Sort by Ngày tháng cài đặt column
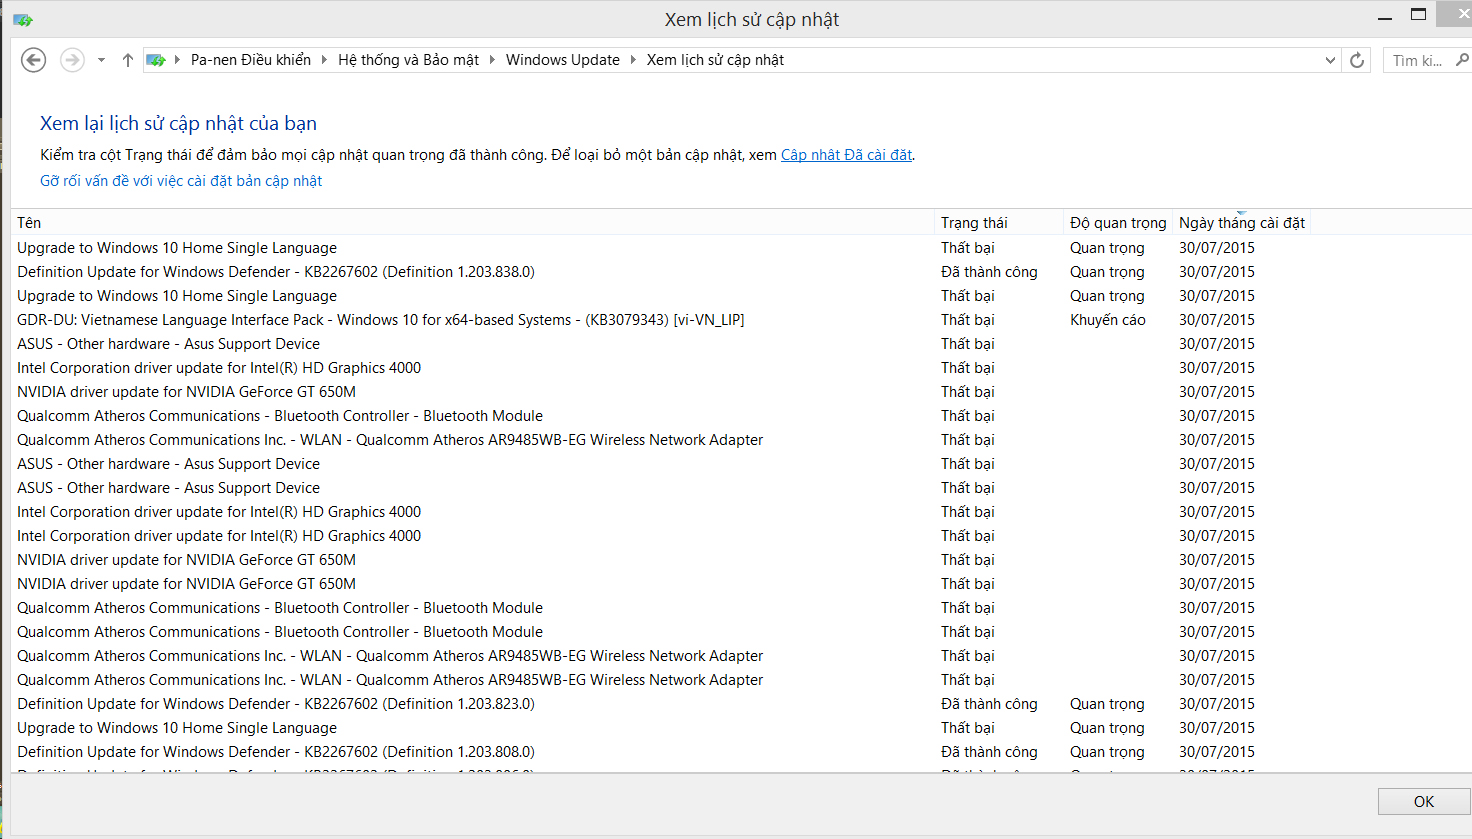 [x=1241, y=223]
